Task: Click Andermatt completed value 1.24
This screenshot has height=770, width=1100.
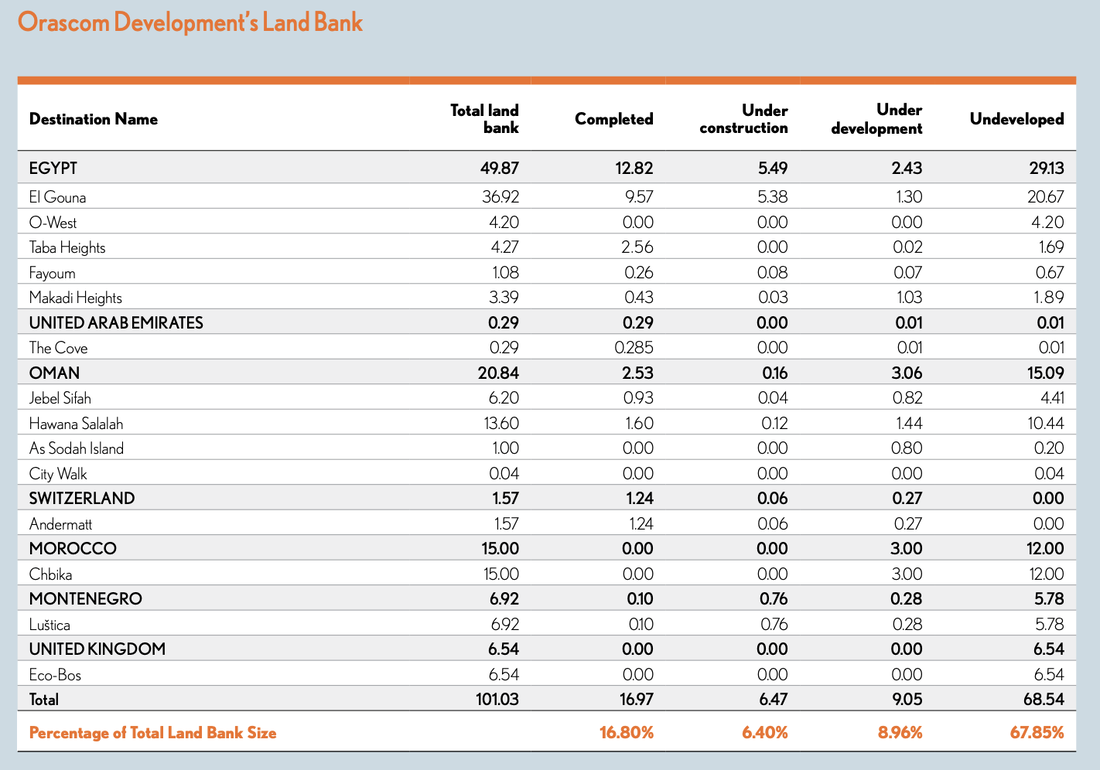Action: [x=640, y=524]
